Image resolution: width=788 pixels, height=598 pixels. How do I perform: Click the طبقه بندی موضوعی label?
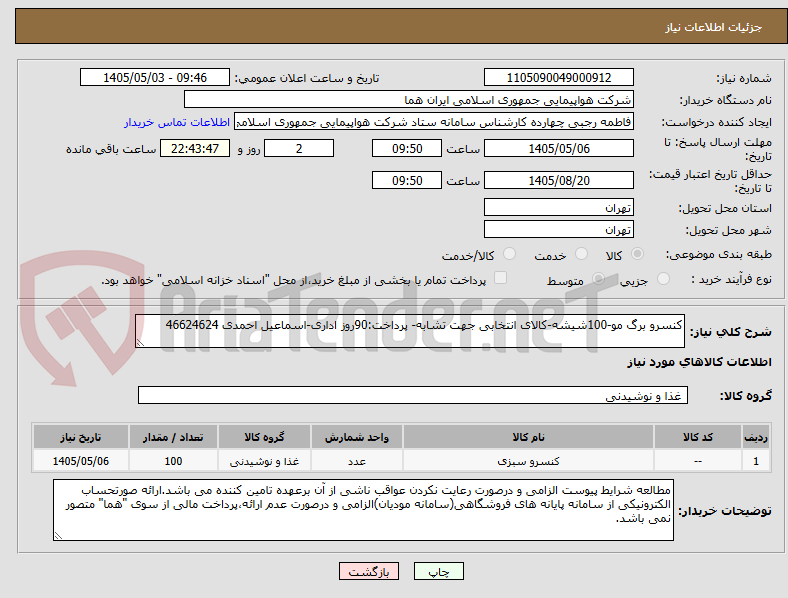(x=719, y=255)
